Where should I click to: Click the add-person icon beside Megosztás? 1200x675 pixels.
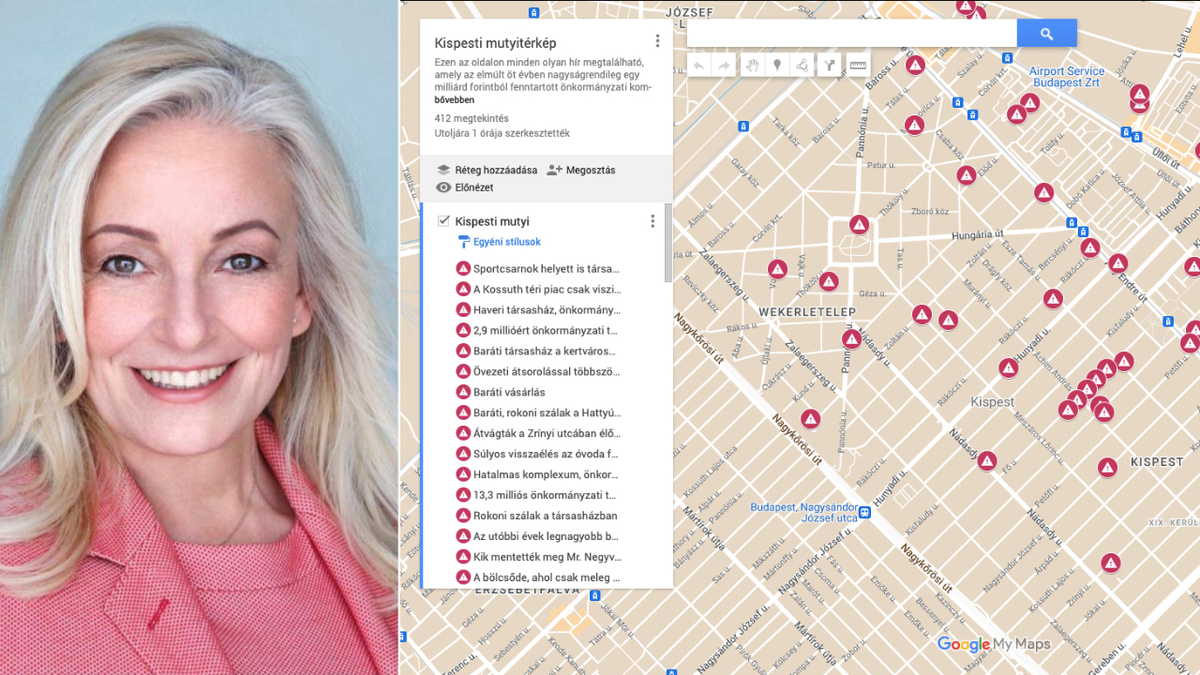click(x=554, y=170)
